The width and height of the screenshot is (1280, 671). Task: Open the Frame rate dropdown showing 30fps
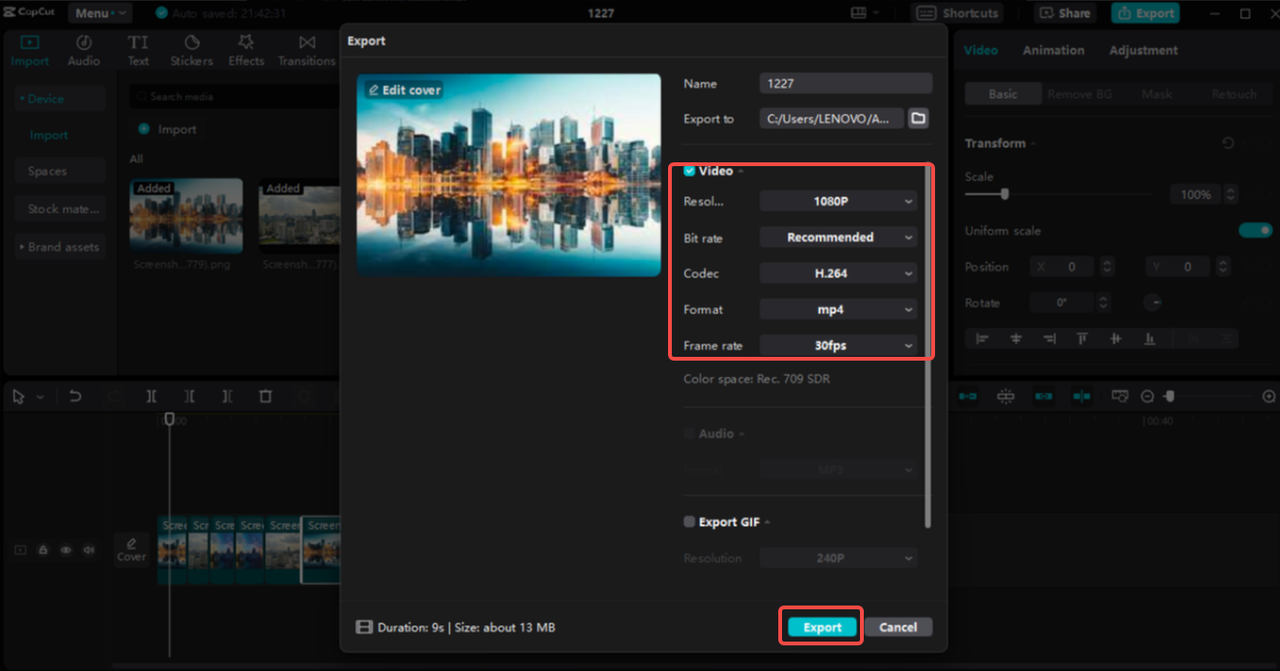point(838,345)
